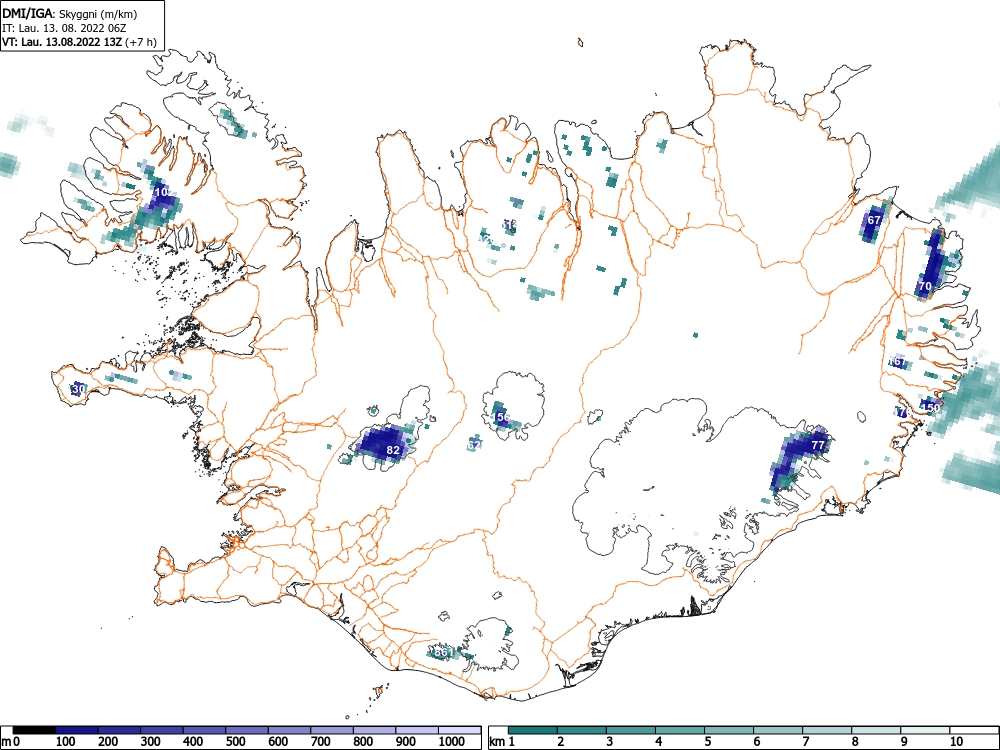The height and width of the screenshot is (750, 1000).
Task: Click the '100' label on meter scale
Action: (66, 742)
